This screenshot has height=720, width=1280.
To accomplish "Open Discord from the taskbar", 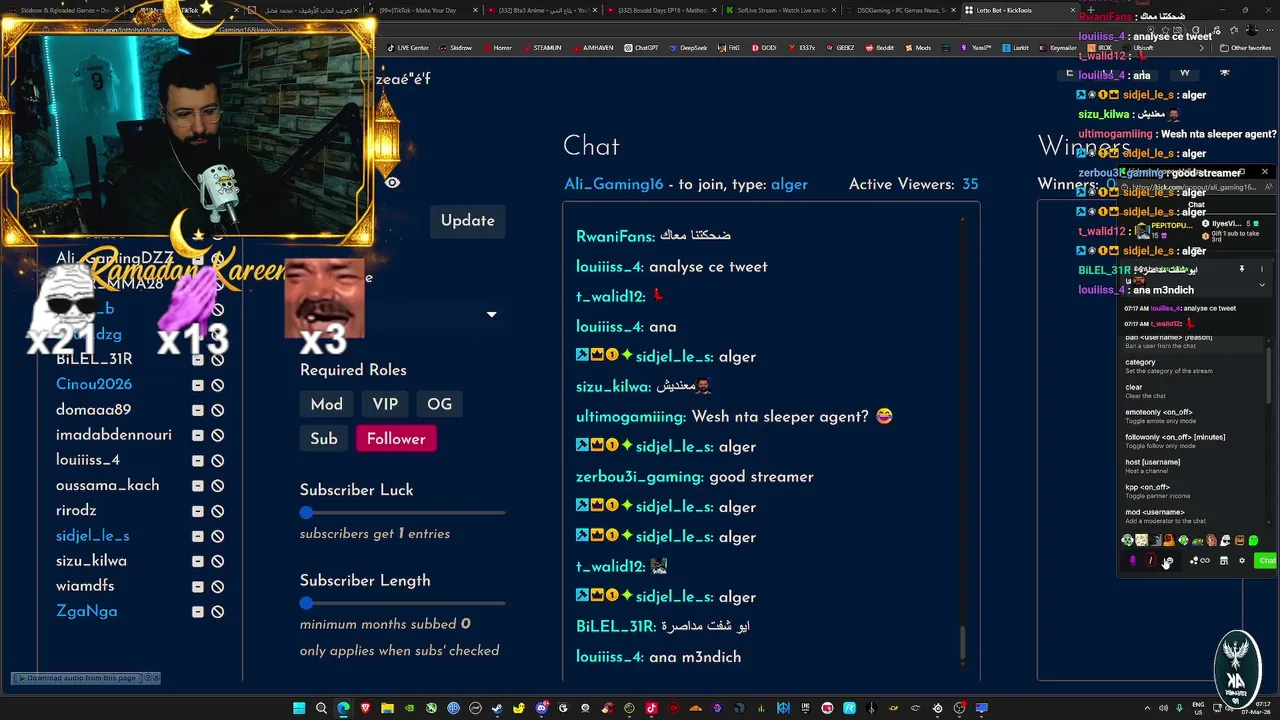I will point(541,708).
